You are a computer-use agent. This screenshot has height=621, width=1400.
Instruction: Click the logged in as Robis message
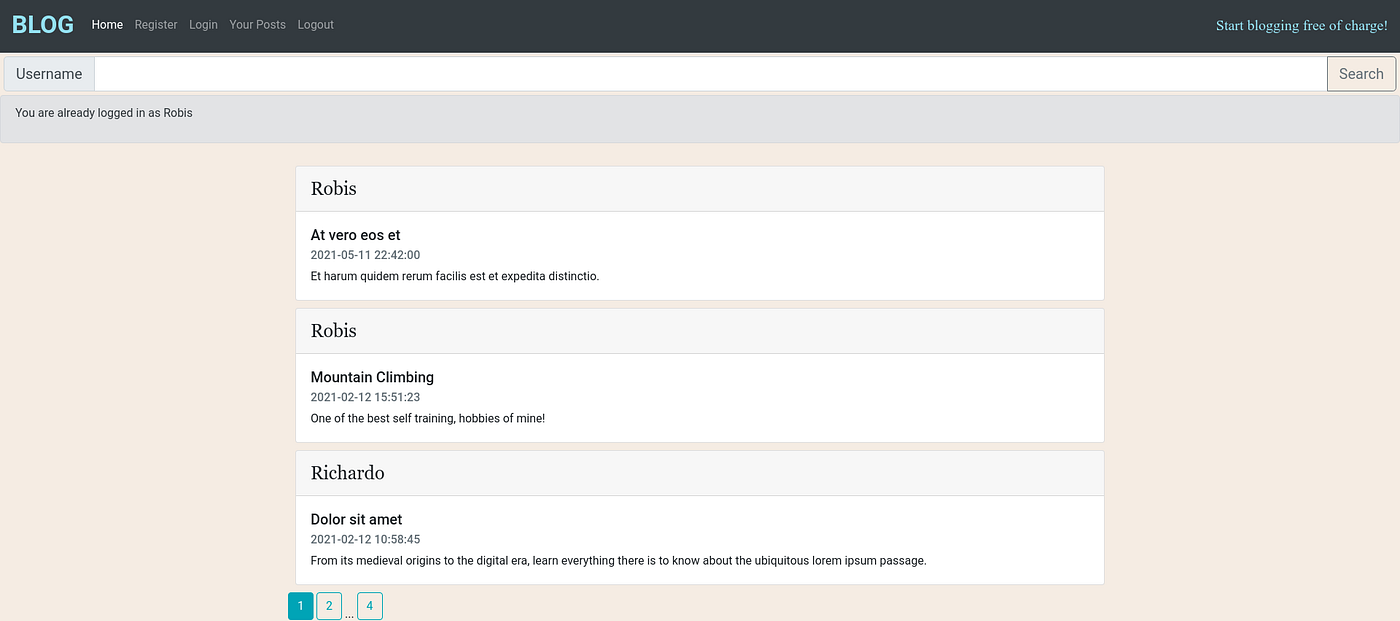click(x=103, y=112)
